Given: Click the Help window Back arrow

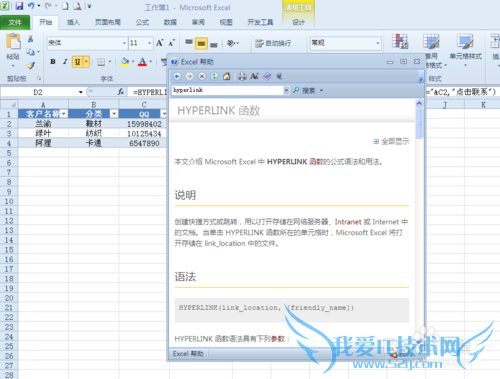Looking at the screenshot, I should [x=177, y=76].
